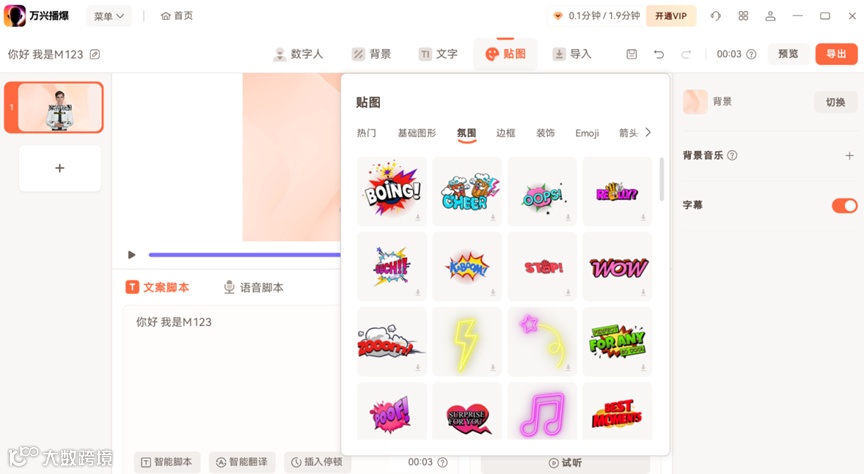Add background music with plus icon

click(849, 155)
